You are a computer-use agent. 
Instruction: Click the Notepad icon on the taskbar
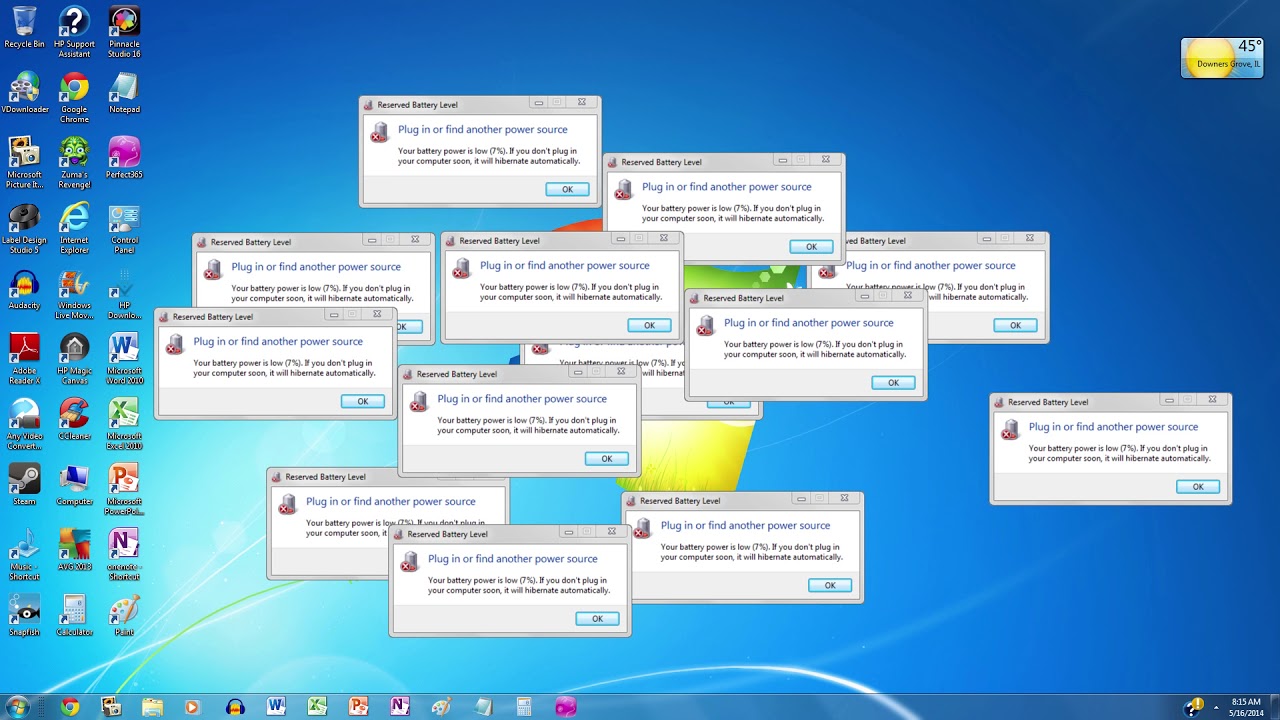[x=483, y=707]
